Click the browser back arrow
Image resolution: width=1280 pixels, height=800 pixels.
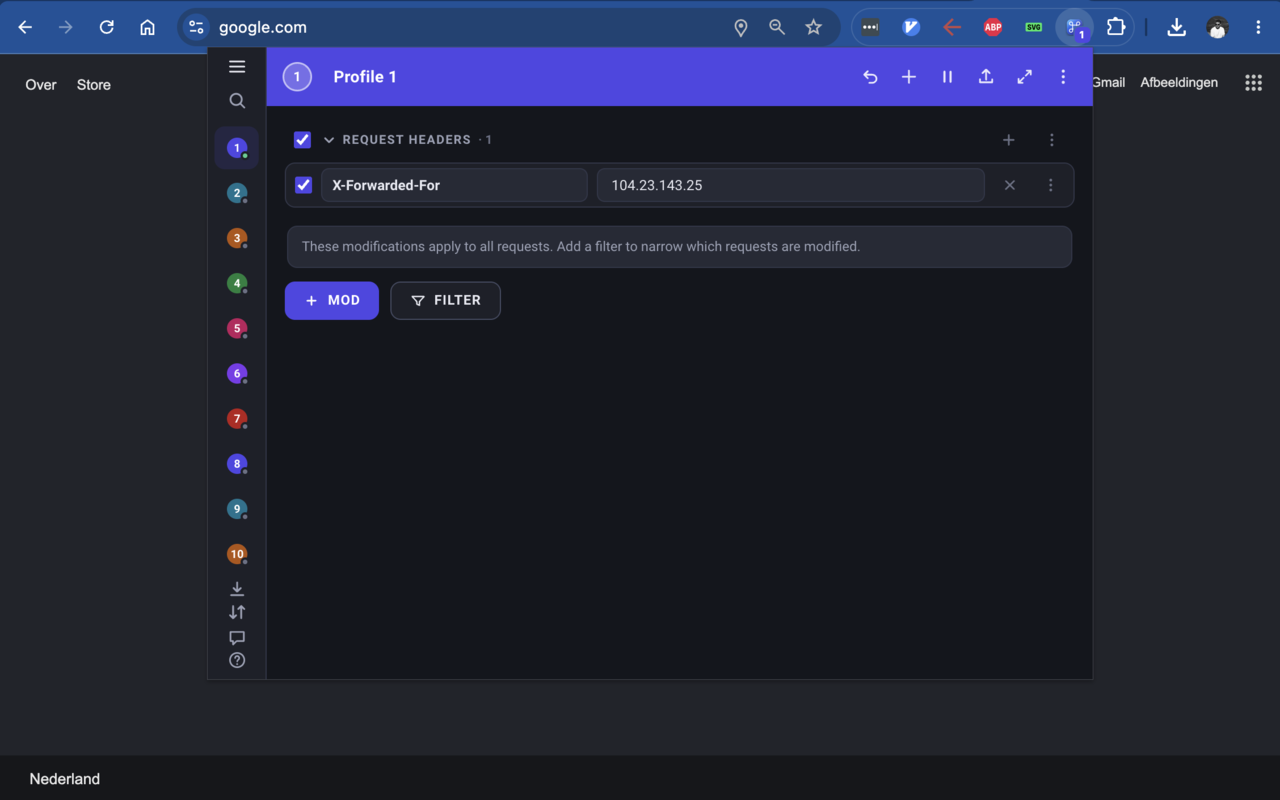(25, 27)
